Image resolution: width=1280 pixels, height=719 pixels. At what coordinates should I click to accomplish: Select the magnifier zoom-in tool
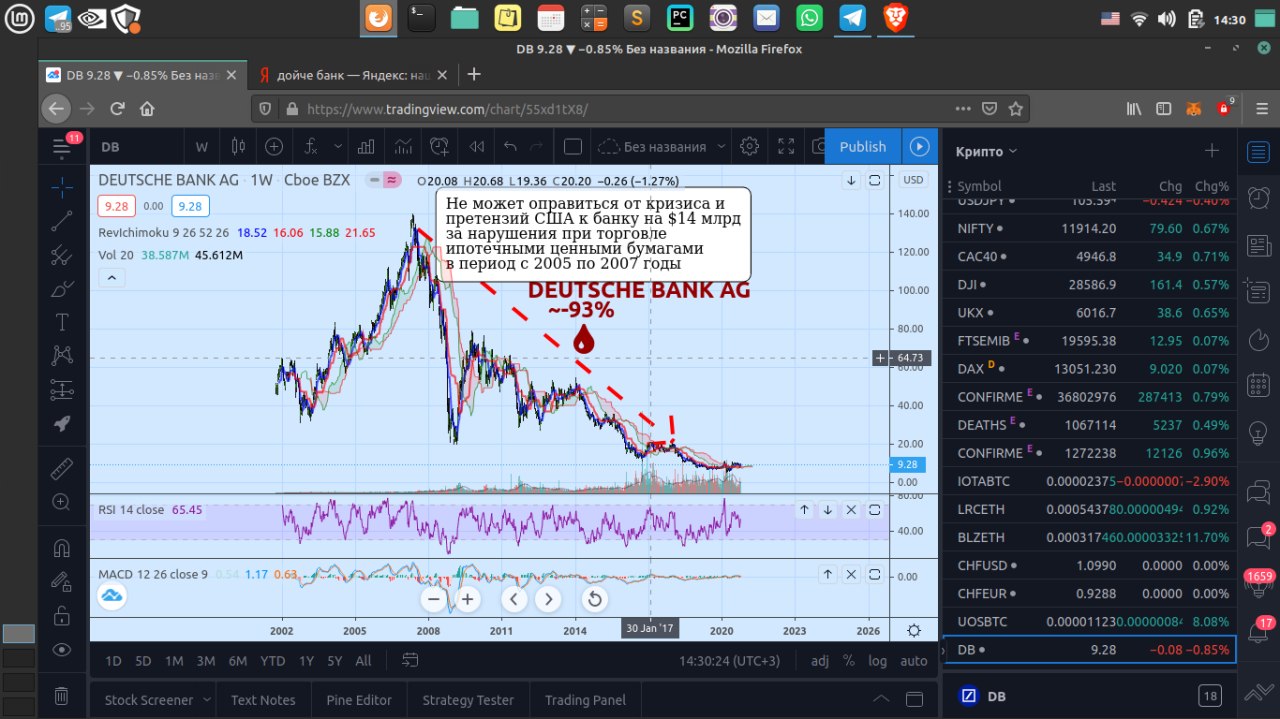62,502
